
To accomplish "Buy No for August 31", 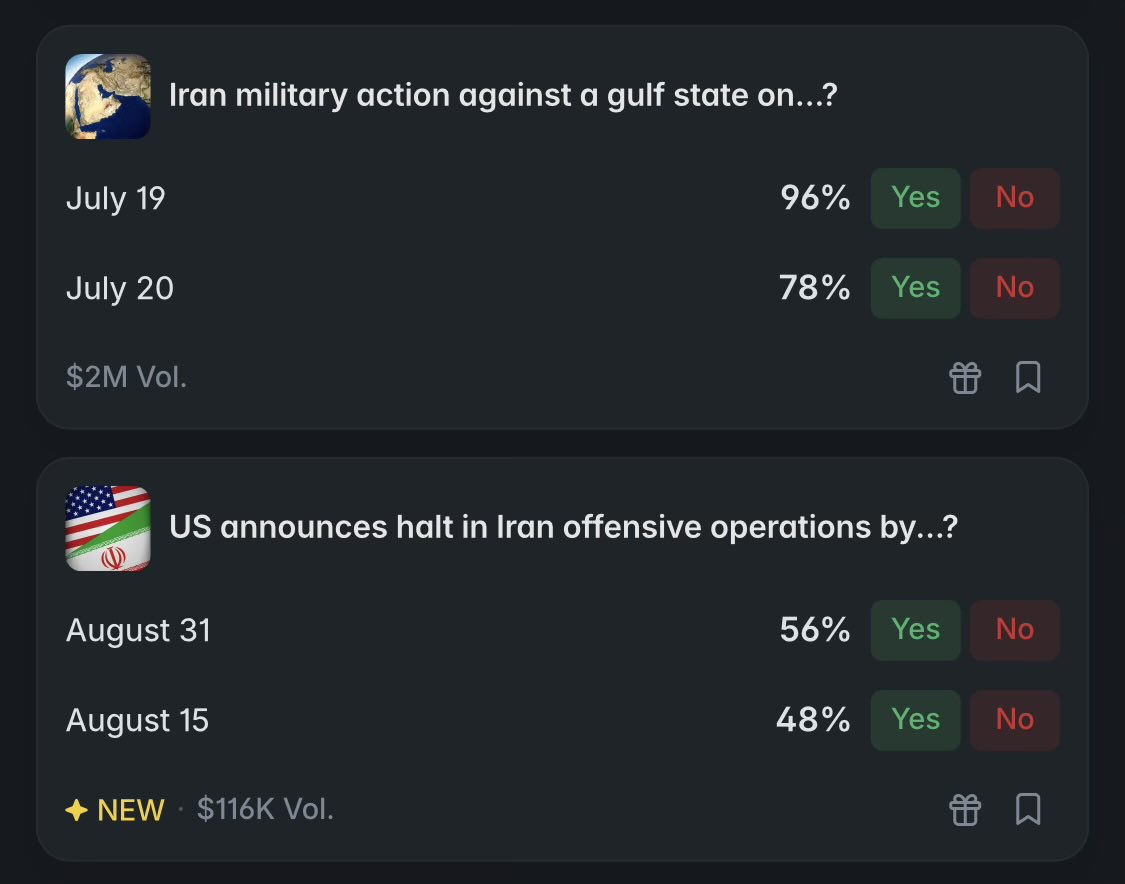I will pos(1015,630).
